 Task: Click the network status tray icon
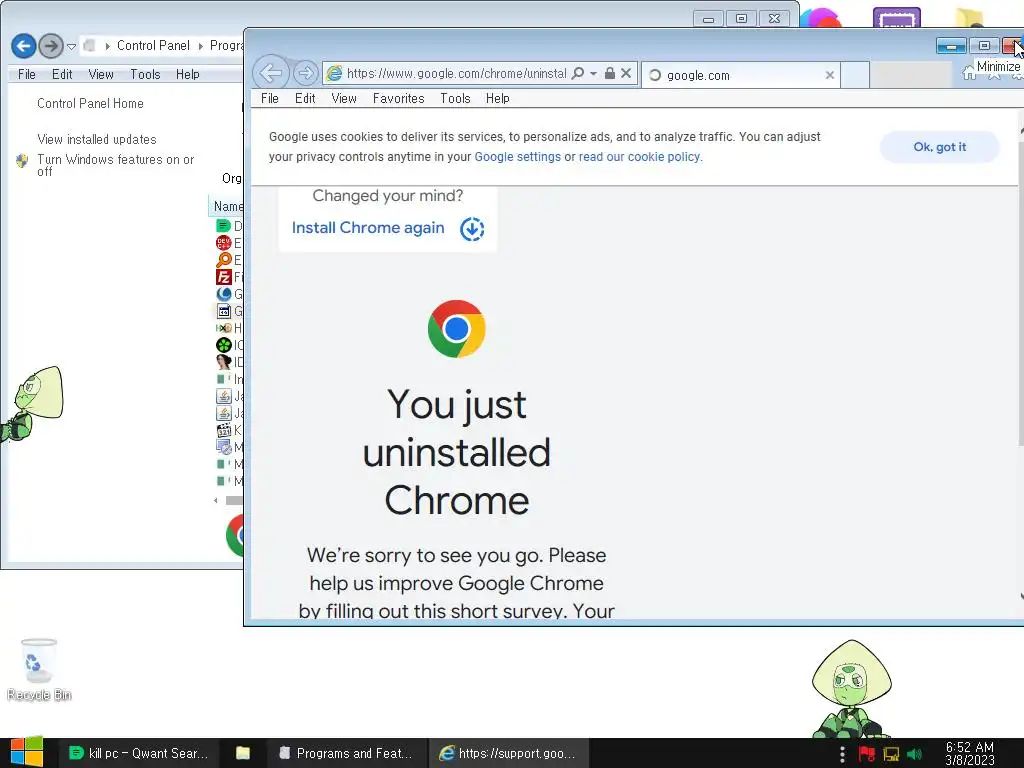(x=891, y=754)
